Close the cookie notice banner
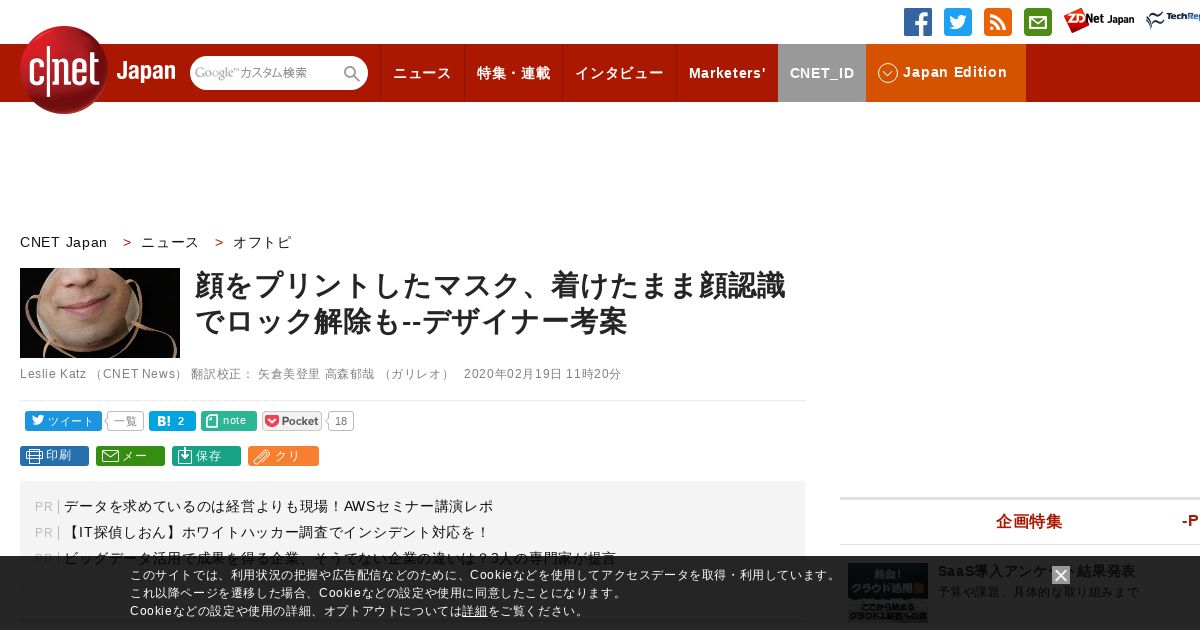The width and height of the screenshot is (1200, 630). click(x=1061, y=575)
